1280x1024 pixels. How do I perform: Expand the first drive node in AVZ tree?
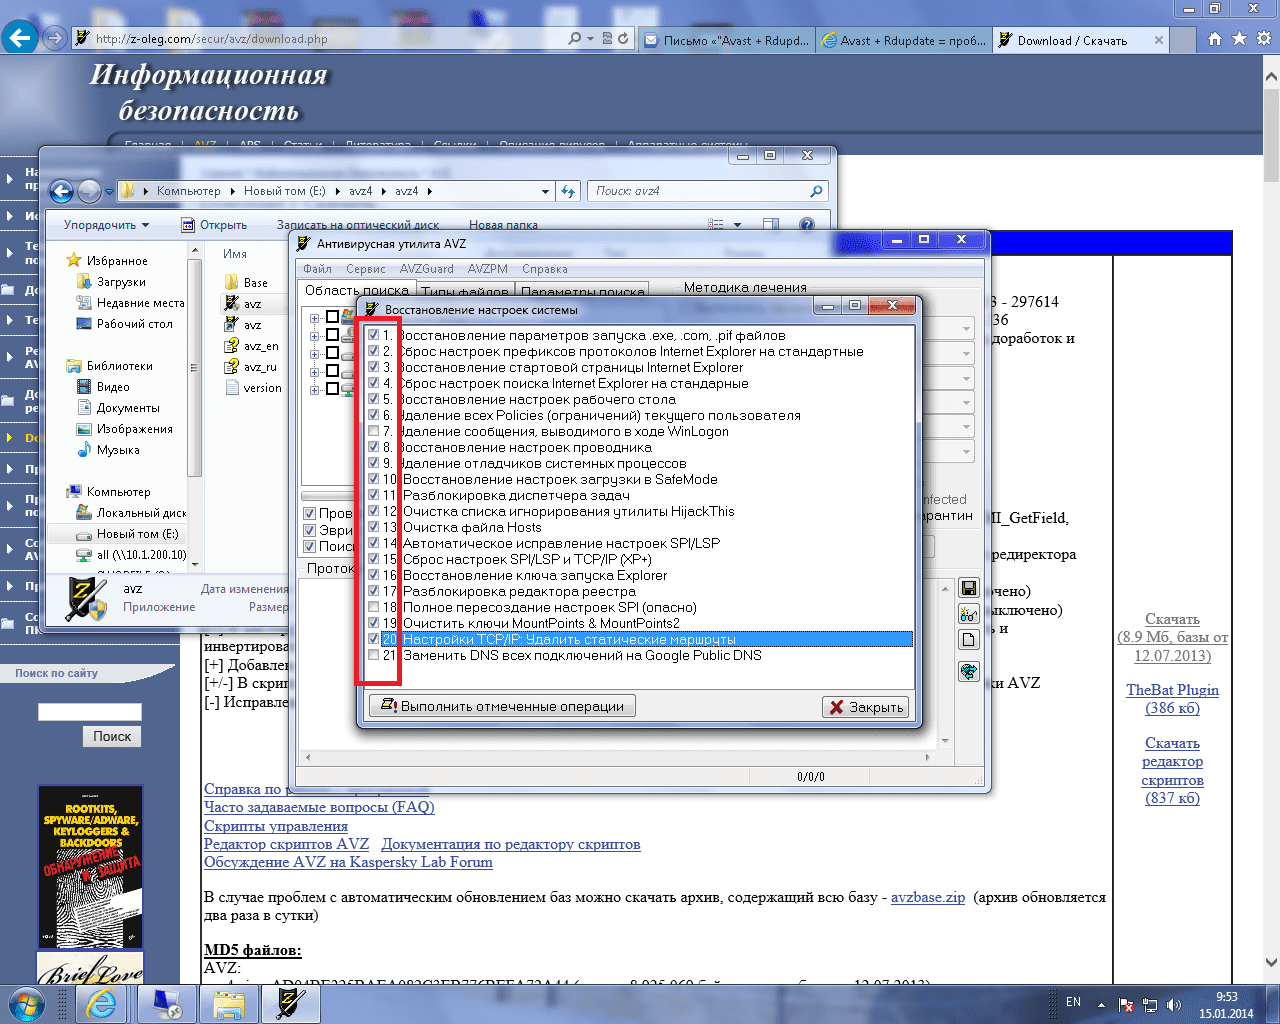[x=315, y=318]
